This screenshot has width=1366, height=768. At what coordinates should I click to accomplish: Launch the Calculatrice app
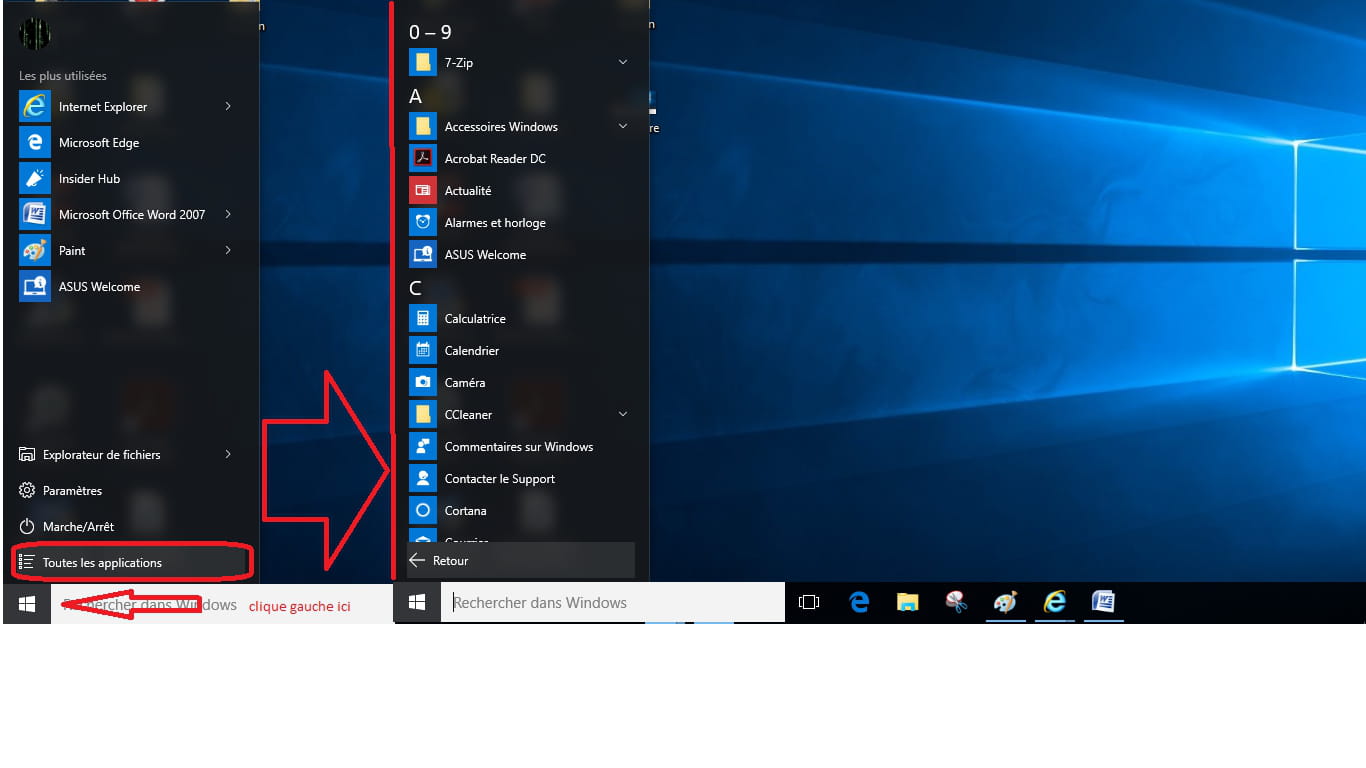pos(474,319)
